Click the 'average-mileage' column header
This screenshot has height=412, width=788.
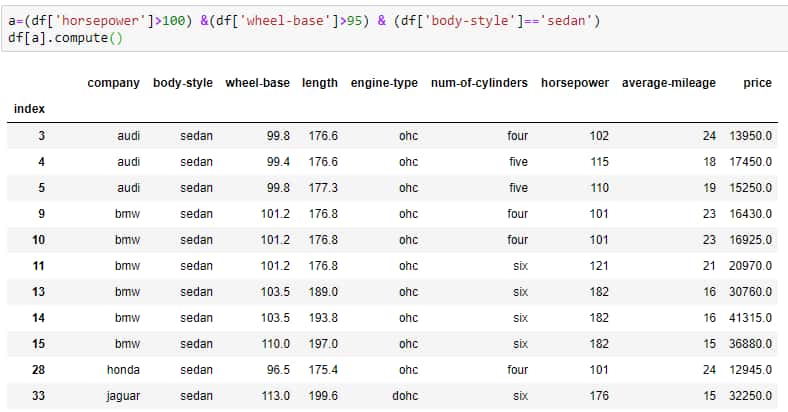point(669,83)
